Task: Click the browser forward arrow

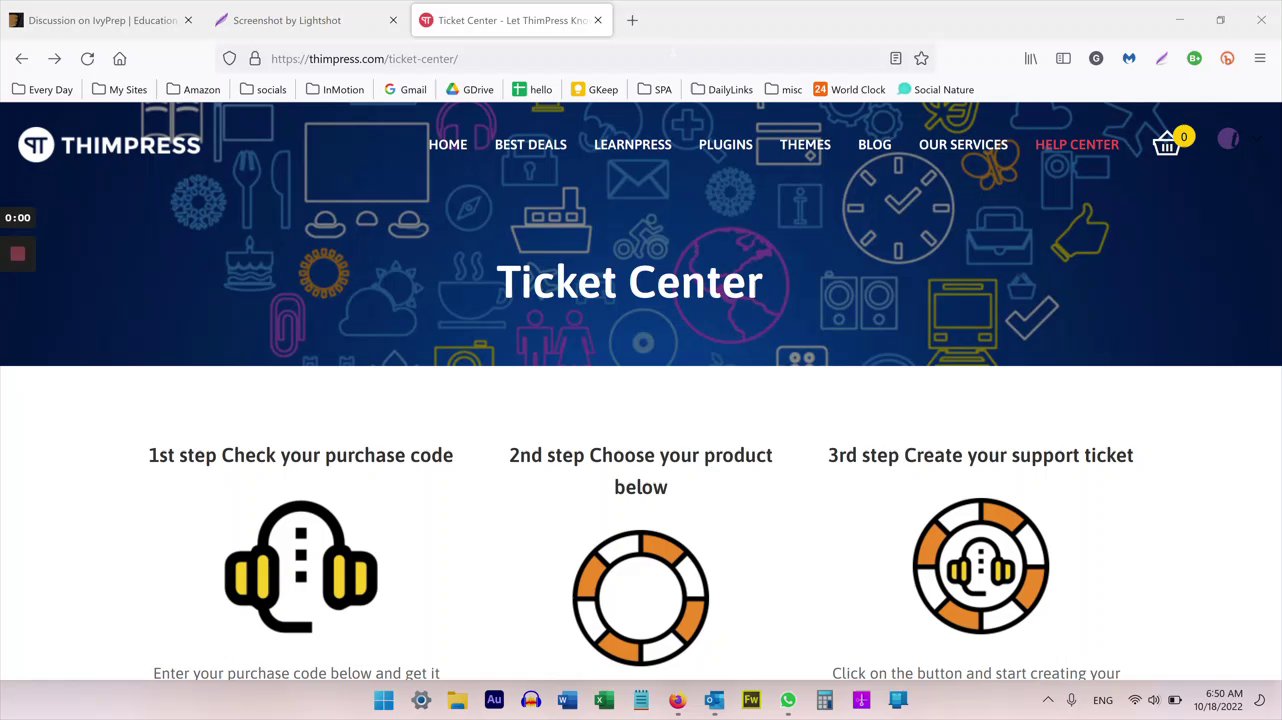Action: click(54, 59)
